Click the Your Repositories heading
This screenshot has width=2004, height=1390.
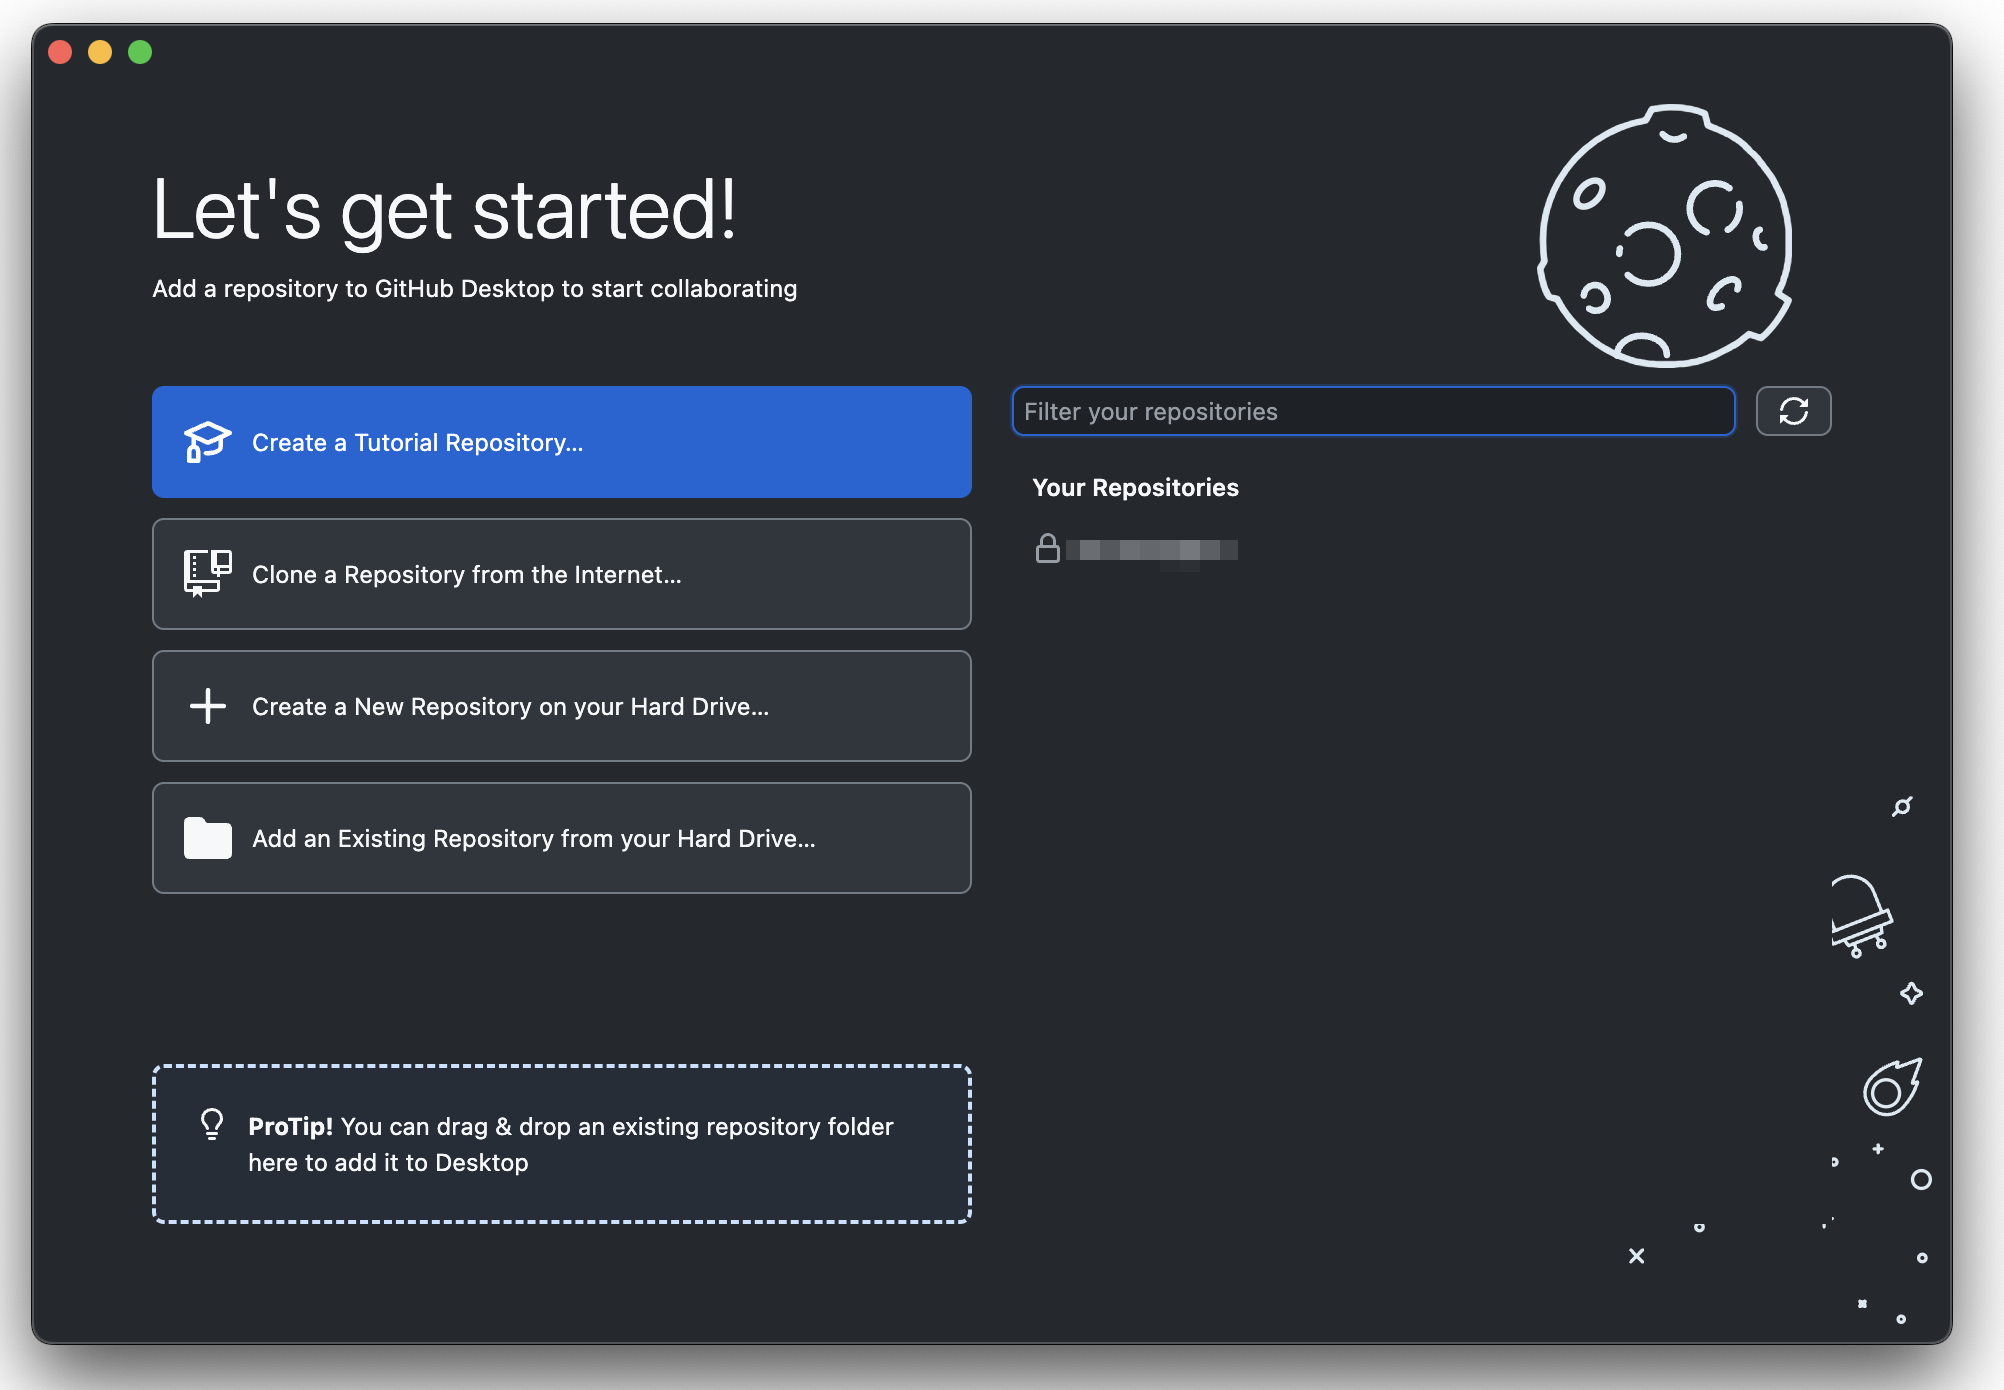coord(1135,487)
